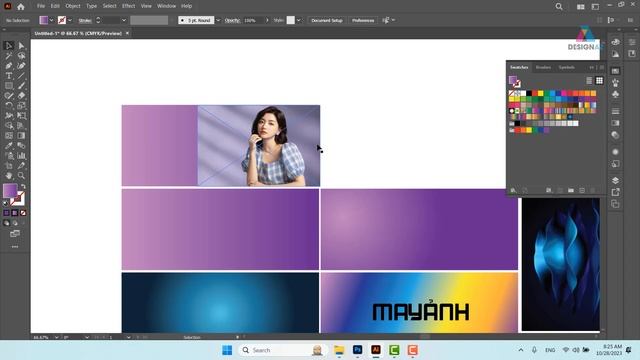Toggle drawing mode icon in toolbar
Screen dimensions: 640x360
pos(6,223)
